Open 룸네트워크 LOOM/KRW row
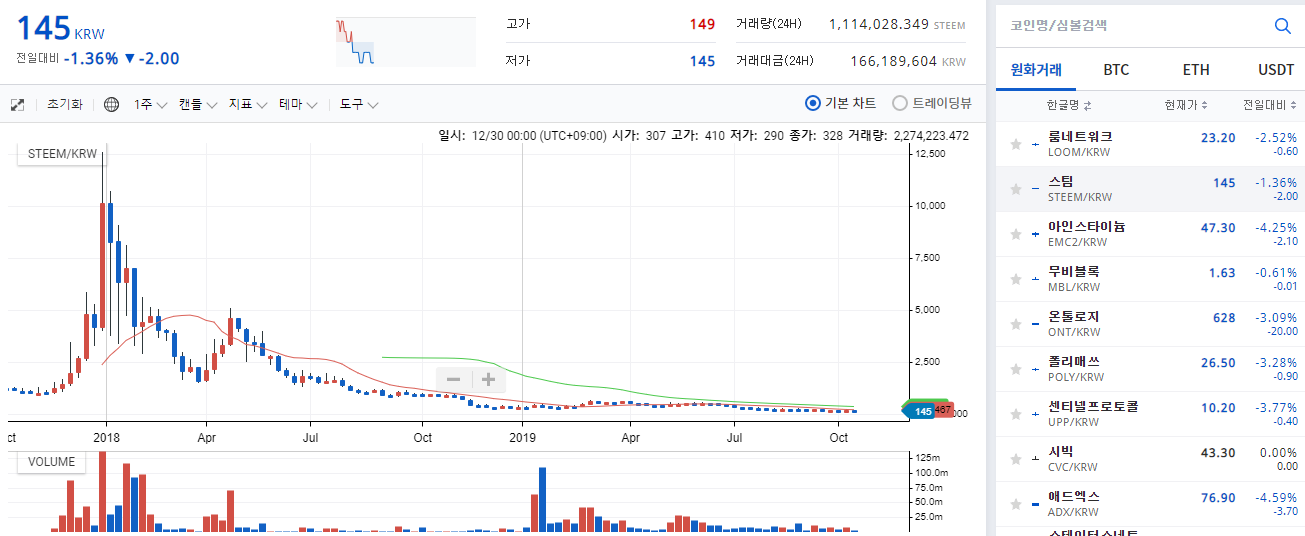1305x536 pixels. [x=1150, y=144]
